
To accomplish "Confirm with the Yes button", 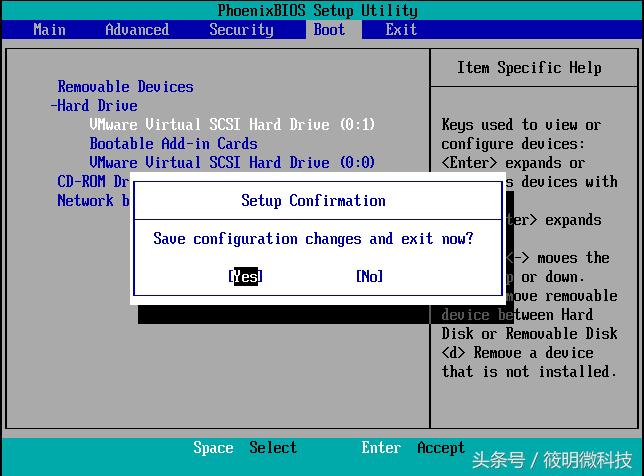I will pyautogui.click(x=245, y=276).
